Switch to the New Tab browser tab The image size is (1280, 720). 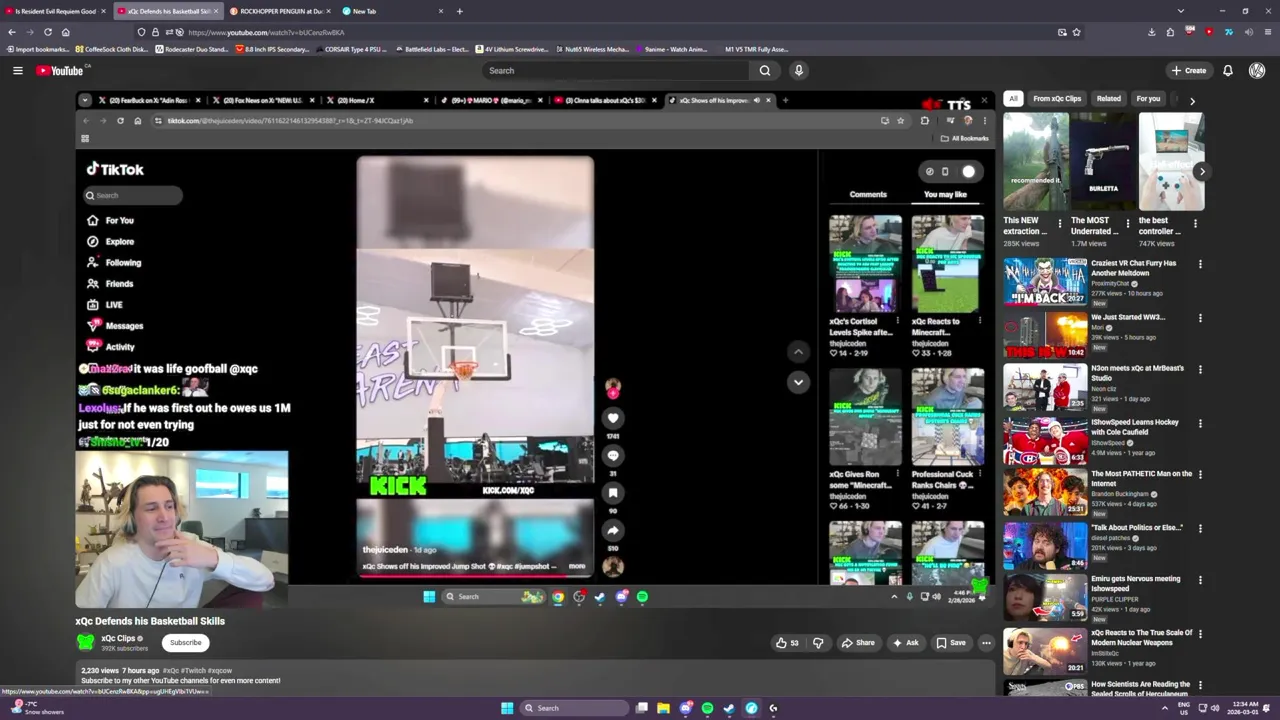pos(392,11)
